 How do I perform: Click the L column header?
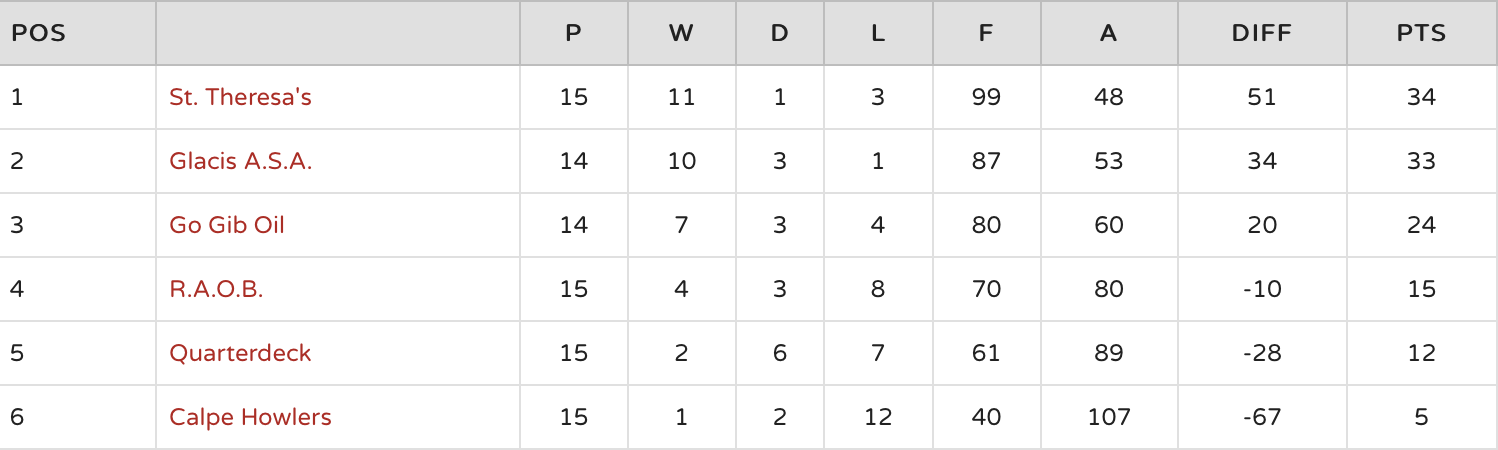pos(877,33)
